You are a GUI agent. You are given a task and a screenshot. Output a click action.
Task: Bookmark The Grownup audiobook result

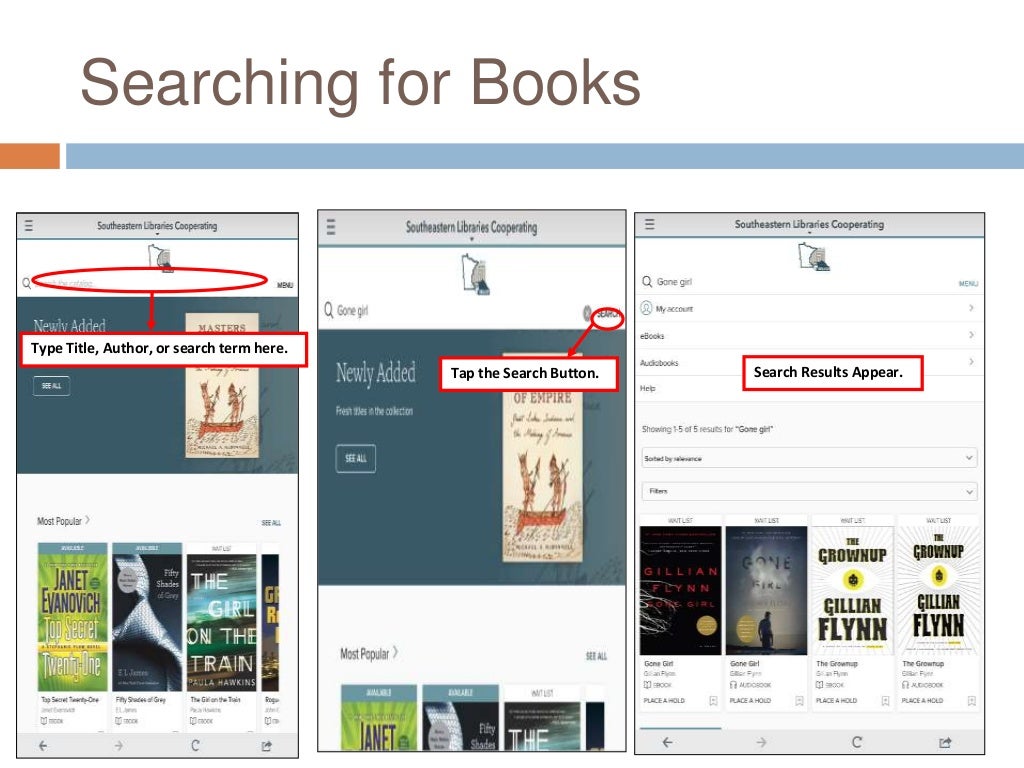point(972,701)
